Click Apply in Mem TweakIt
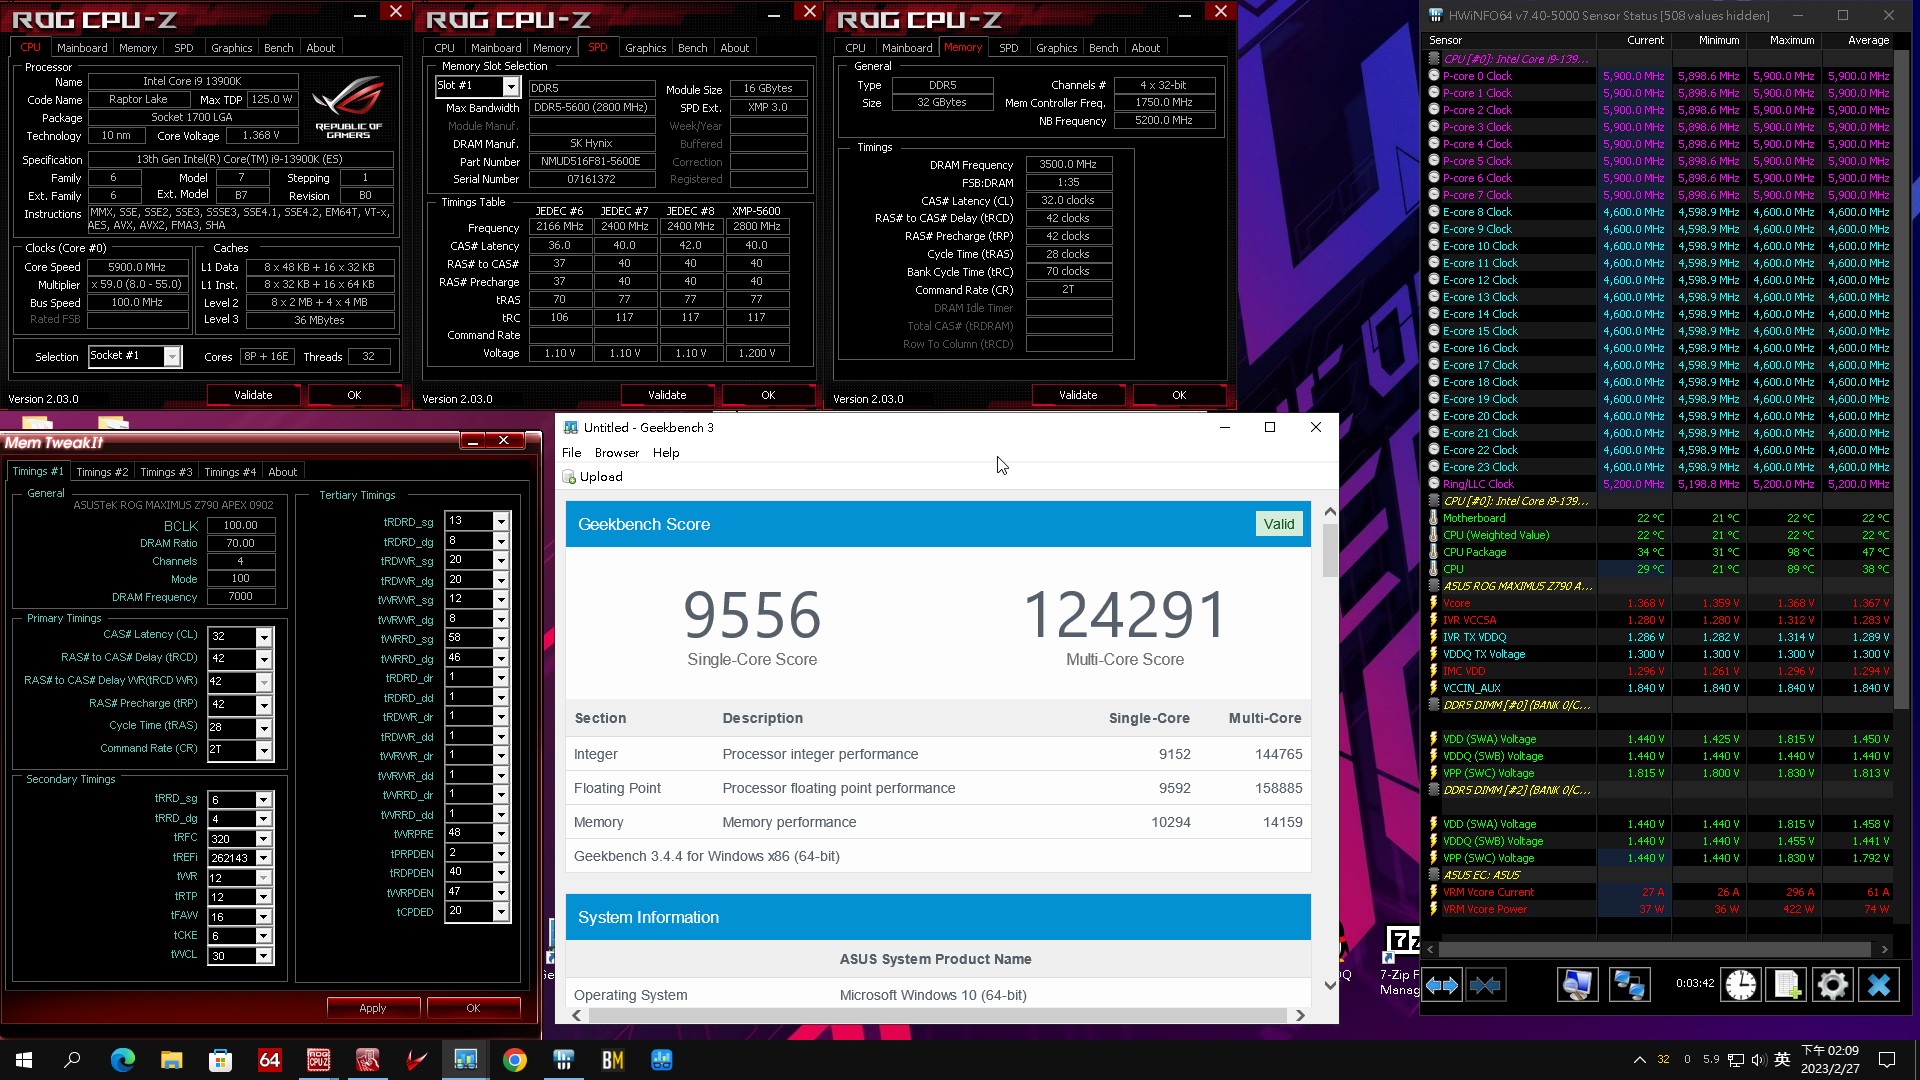The height and width of the screenshot is (1080, 1920). click(373, 1007)
